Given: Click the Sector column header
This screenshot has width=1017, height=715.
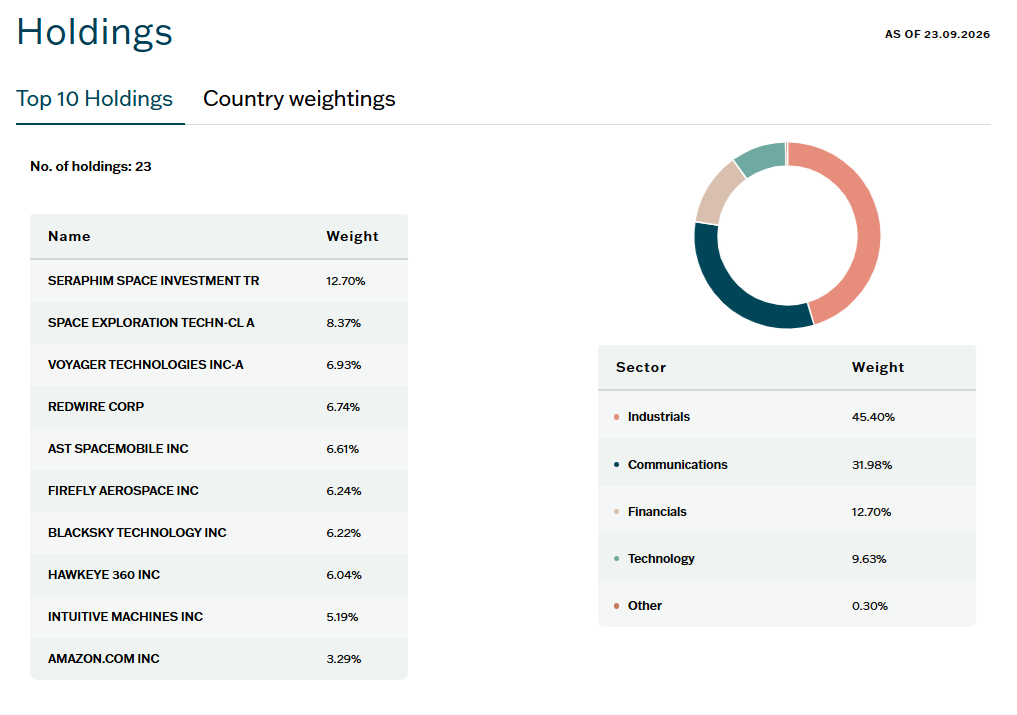Looking at the screenshot, I should pos(641,367).
